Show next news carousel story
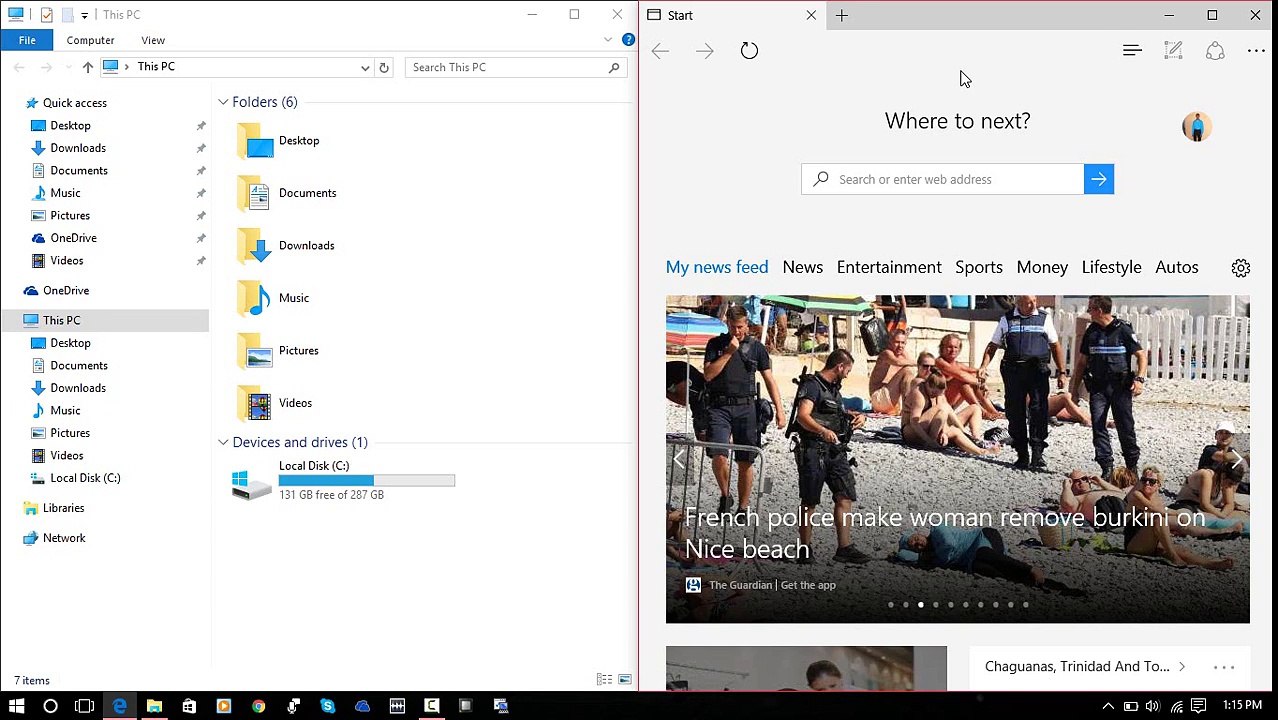Screen dimensions: 1278x720 [x=1236, y=459]
